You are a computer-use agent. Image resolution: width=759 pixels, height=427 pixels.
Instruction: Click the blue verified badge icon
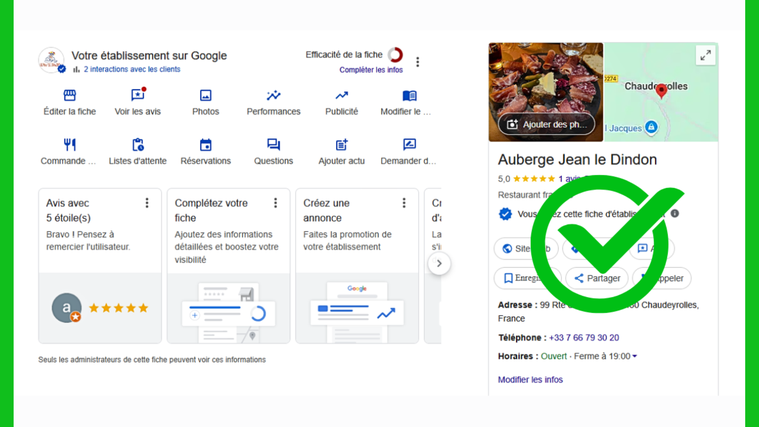pos(505,214)
